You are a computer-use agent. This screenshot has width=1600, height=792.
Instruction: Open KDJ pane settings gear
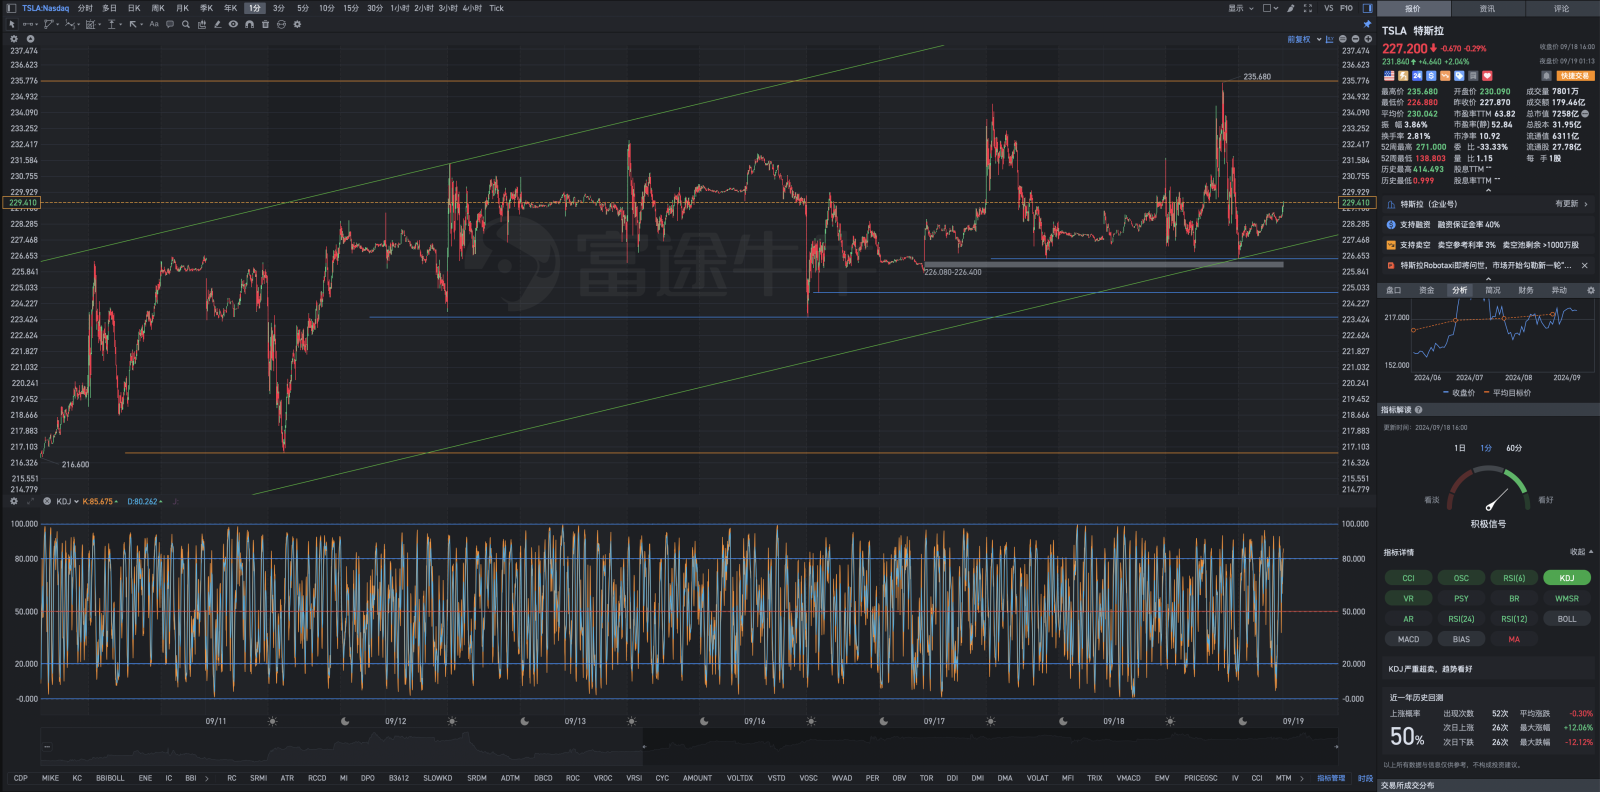pos(13,501)
